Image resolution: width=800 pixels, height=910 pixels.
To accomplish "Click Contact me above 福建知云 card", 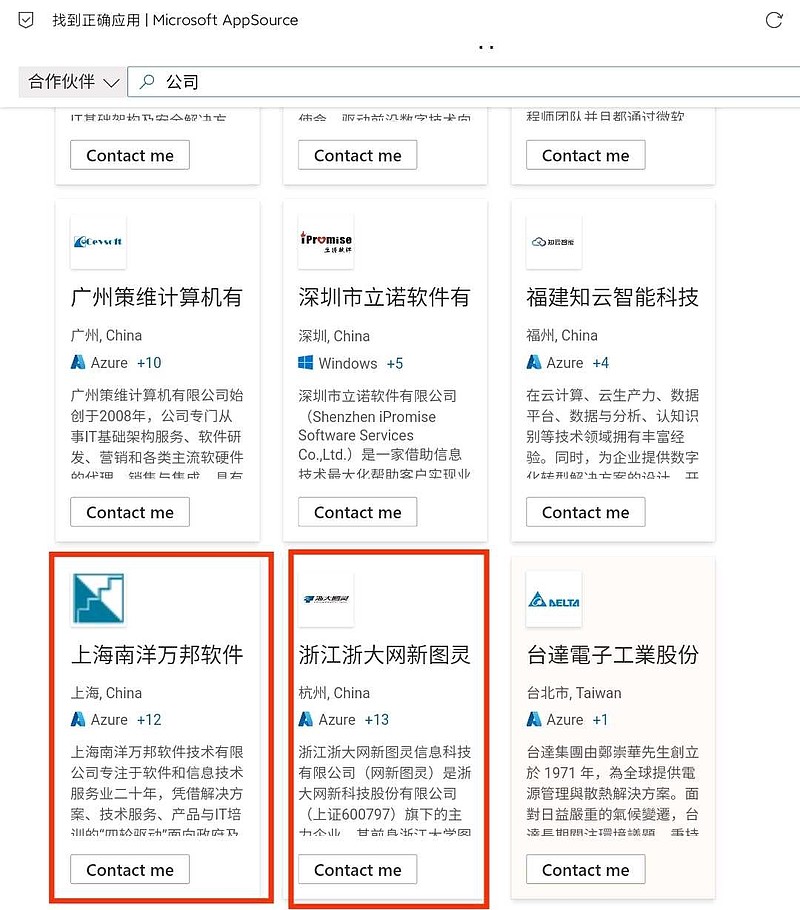I will pos(586,155).
